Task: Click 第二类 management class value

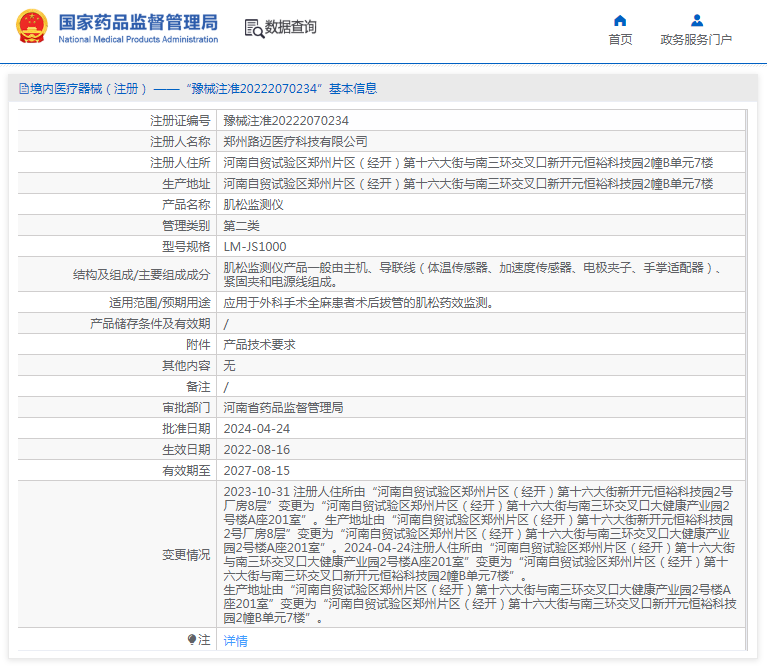Action: pos(241,226)
